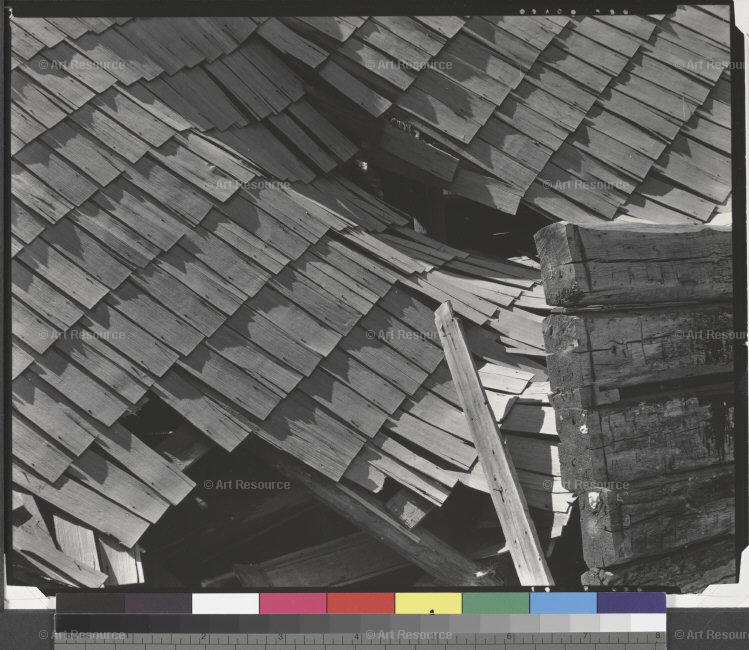Select the white swatch on the color bar
Screen dimensions: 749x650
(x=225, y=603)
